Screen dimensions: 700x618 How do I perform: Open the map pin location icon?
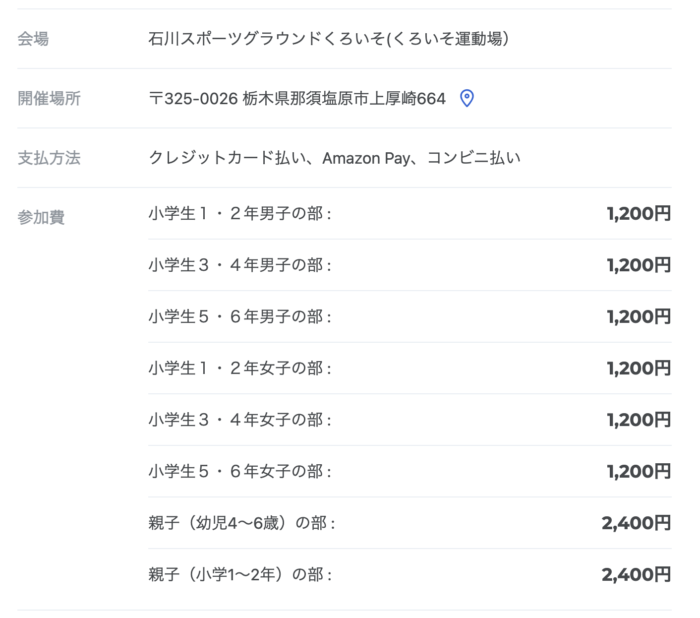pos(466,98)
